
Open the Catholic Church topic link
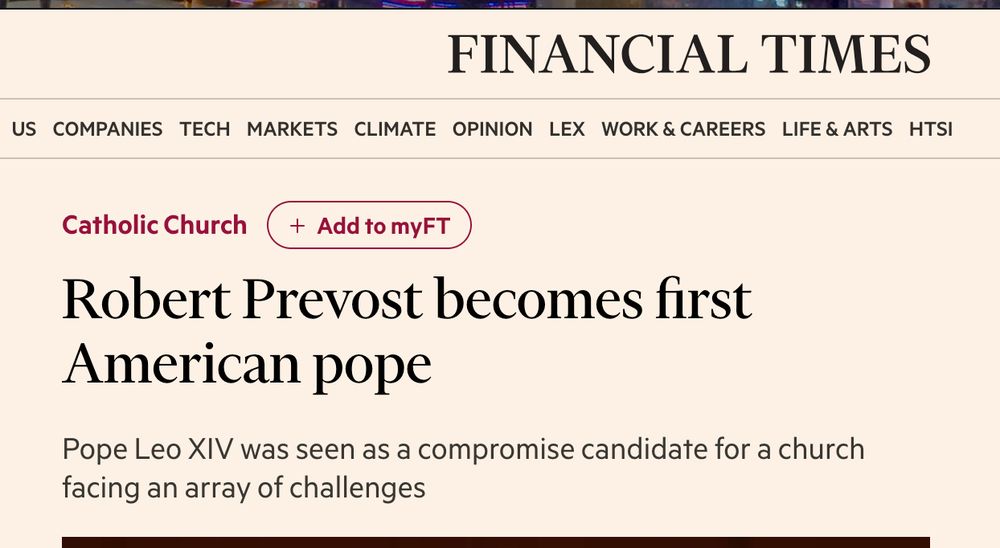154,225
